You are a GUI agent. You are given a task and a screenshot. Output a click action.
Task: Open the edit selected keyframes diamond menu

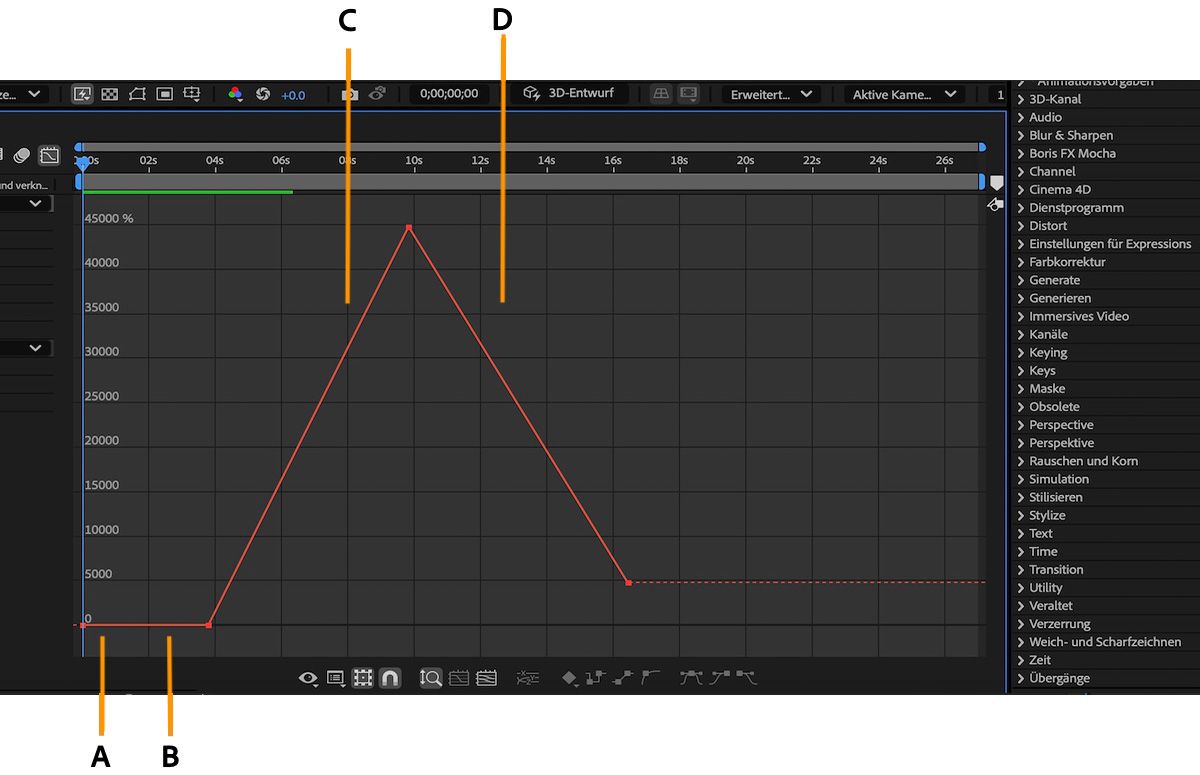pos(570,678)
